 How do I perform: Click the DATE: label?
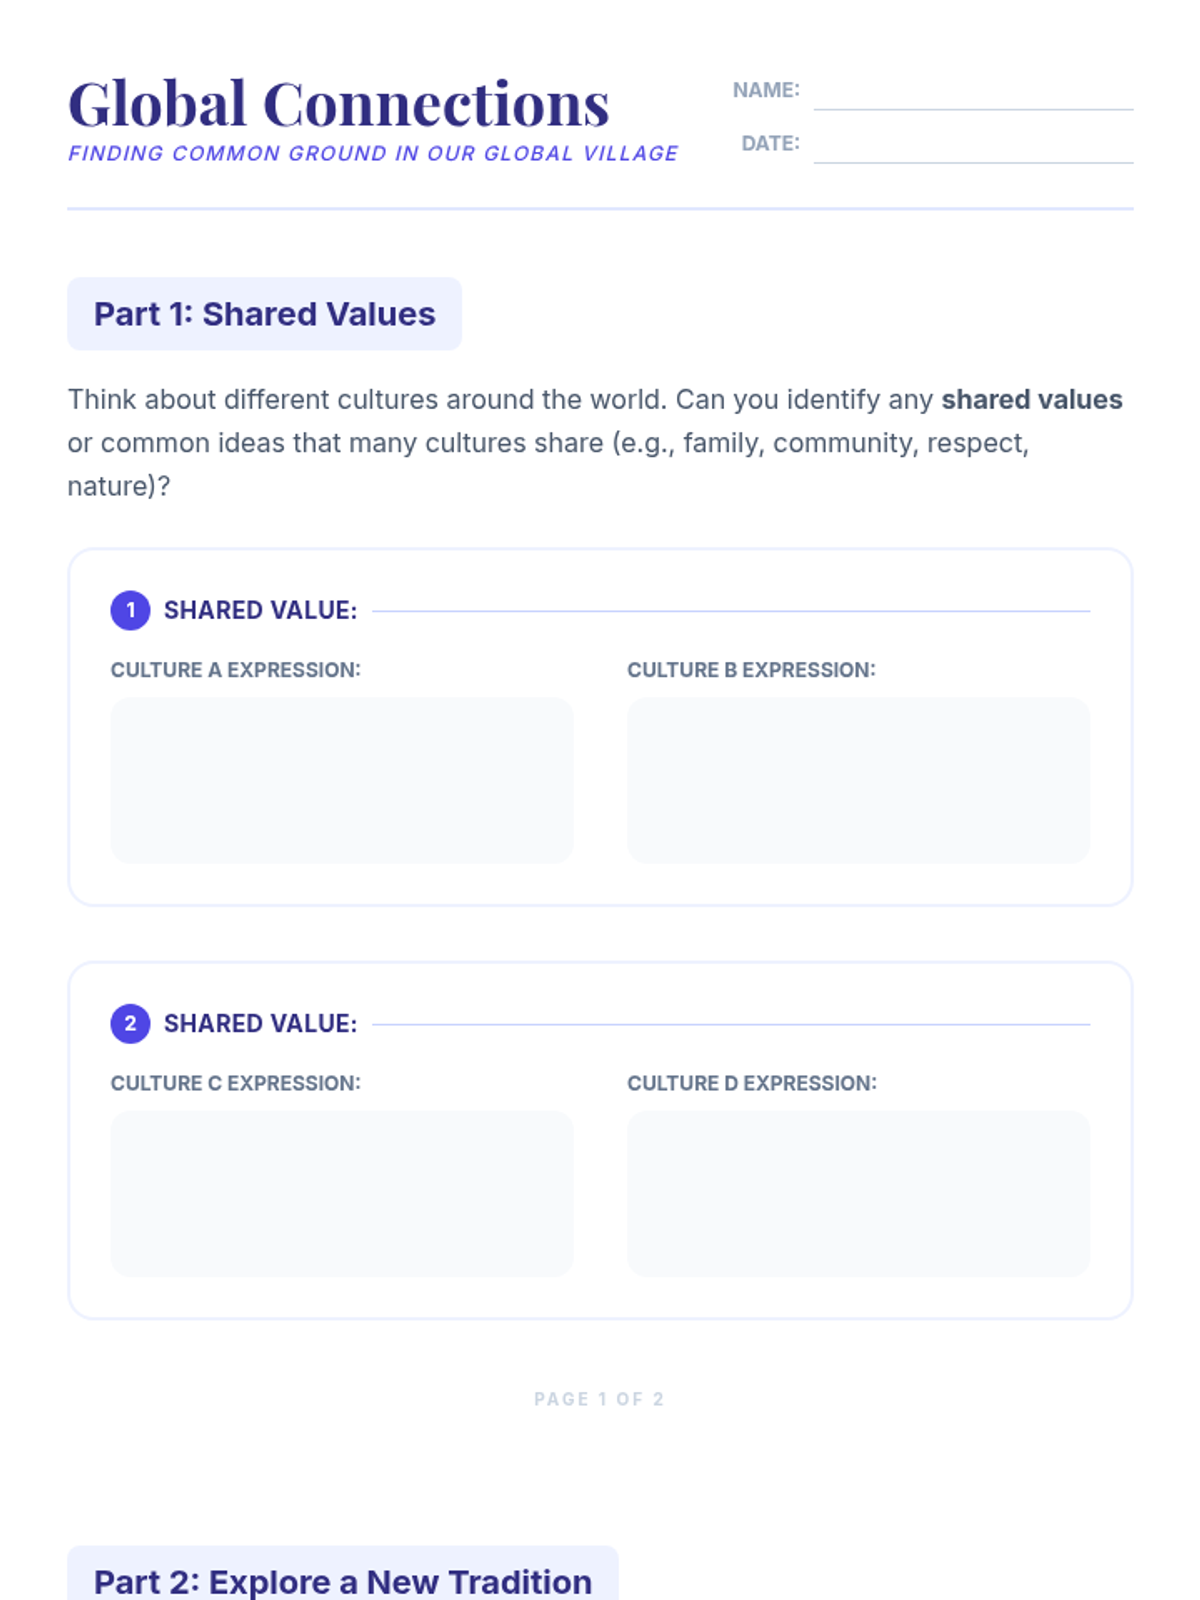770,143
